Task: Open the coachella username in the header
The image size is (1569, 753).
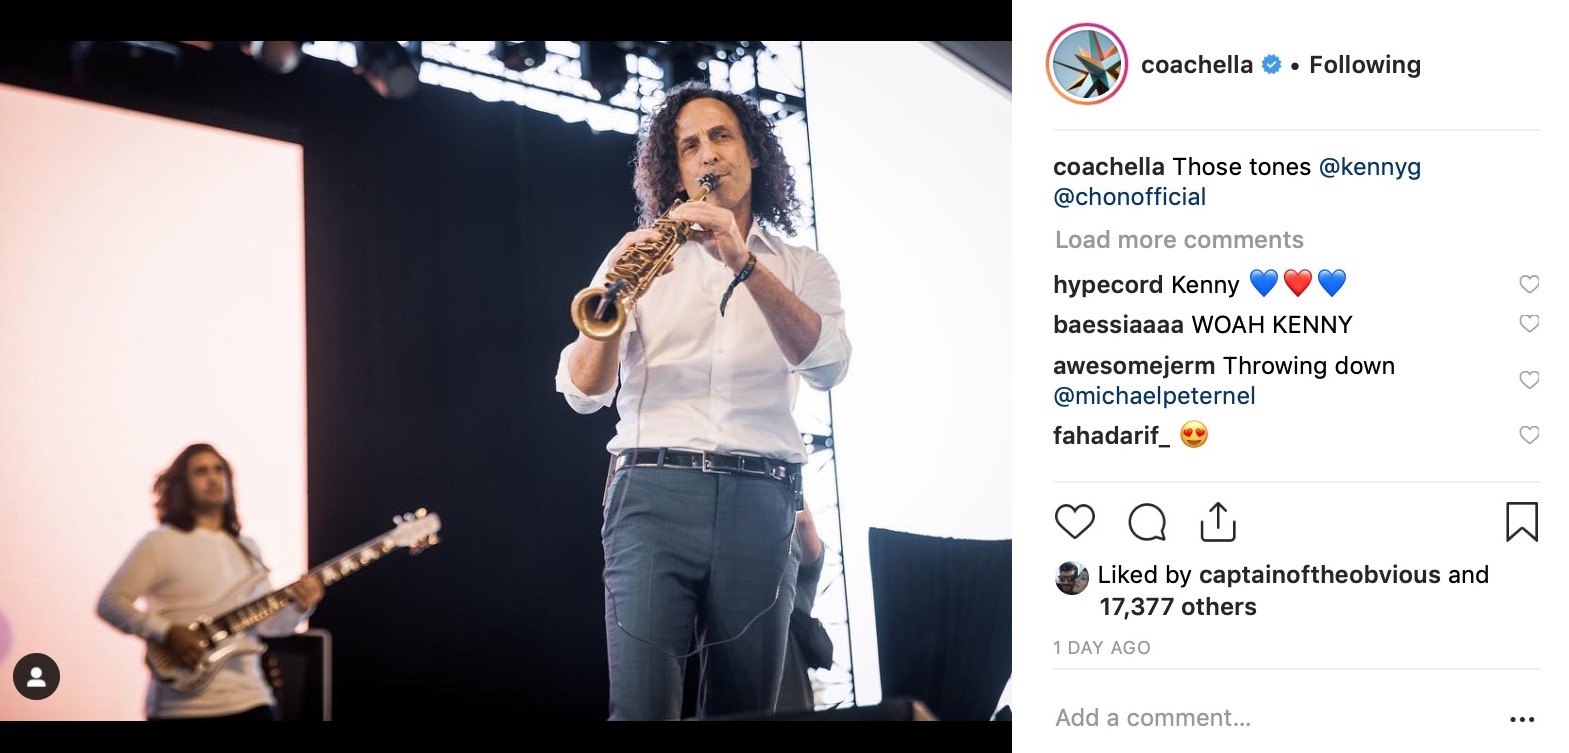Action: point(1196,65)
